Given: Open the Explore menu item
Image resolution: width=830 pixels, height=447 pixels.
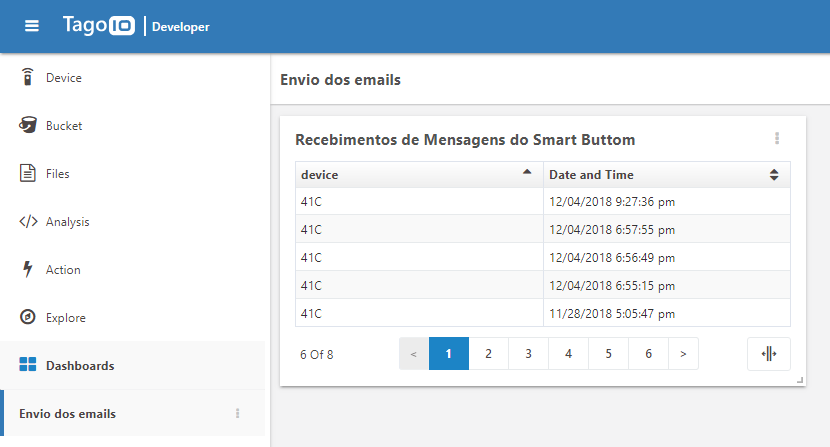Looking at the screenshot, I should pos(66,318).
